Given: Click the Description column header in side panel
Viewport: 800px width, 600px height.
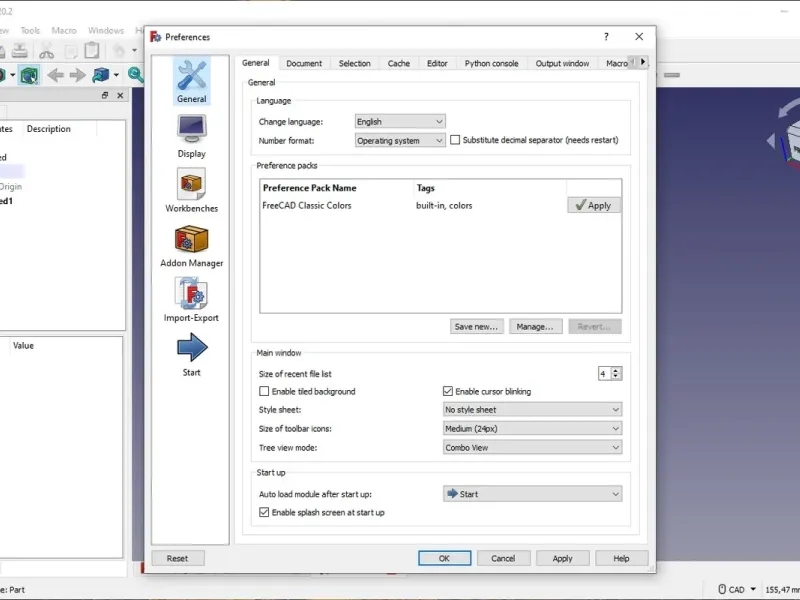Looking at the screenshot, I should [x=49, y=129].
